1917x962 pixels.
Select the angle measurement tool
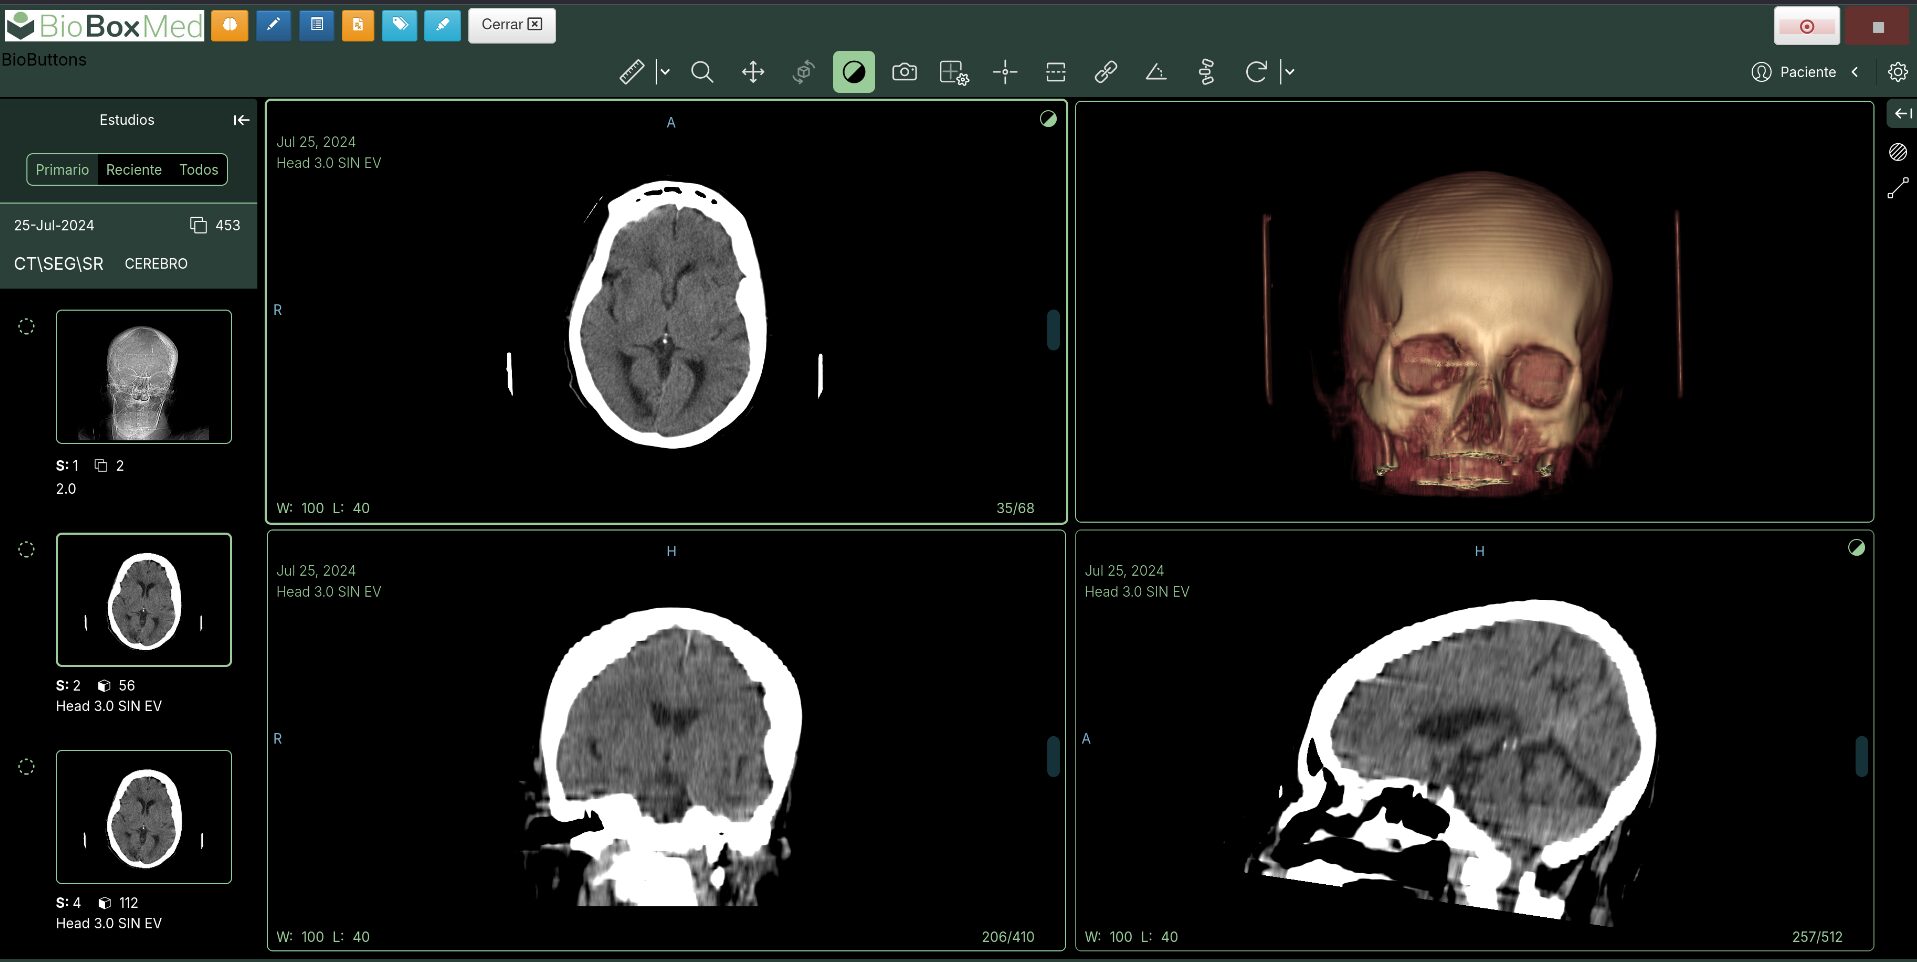1156,72
